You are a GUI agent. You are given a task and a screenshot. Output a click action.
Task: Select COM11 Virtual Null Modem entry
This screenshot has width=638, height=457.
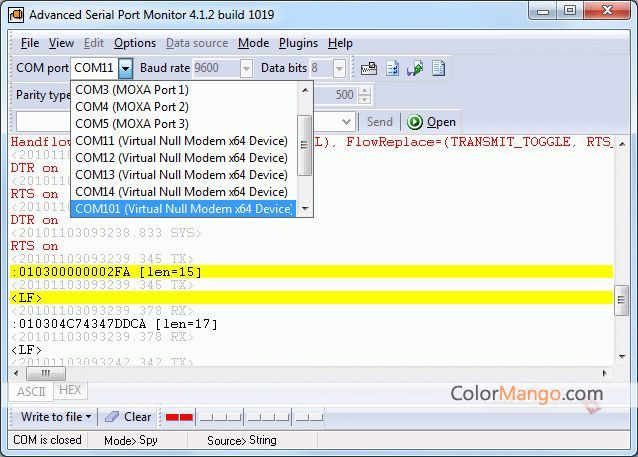[x=184, y=141]
